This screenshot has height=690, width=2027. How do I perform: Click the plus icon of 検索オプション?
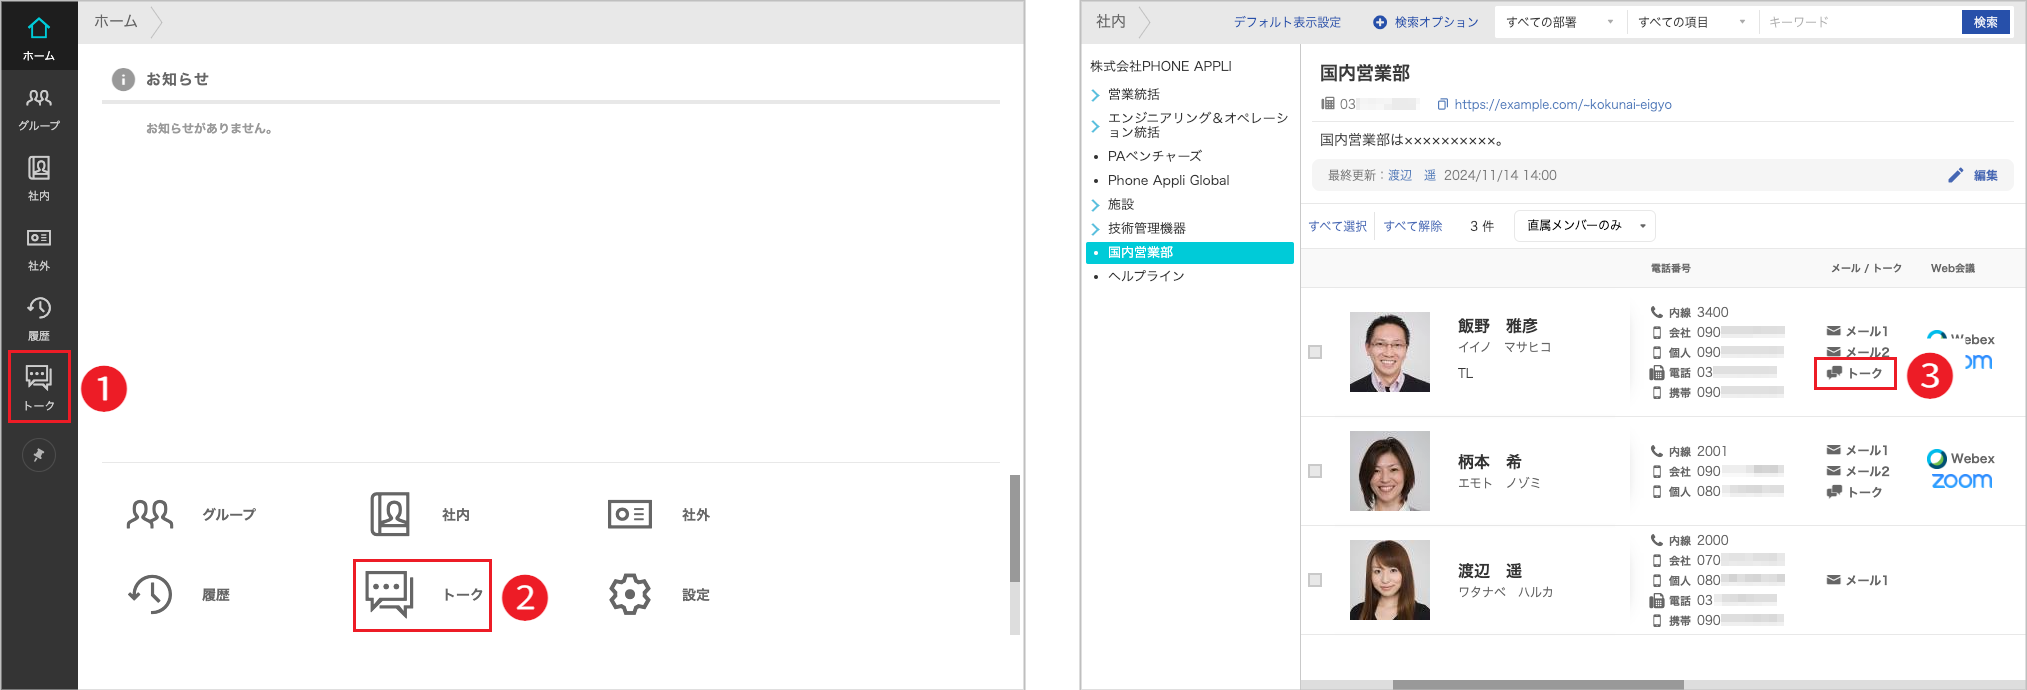coord(1380,22)
